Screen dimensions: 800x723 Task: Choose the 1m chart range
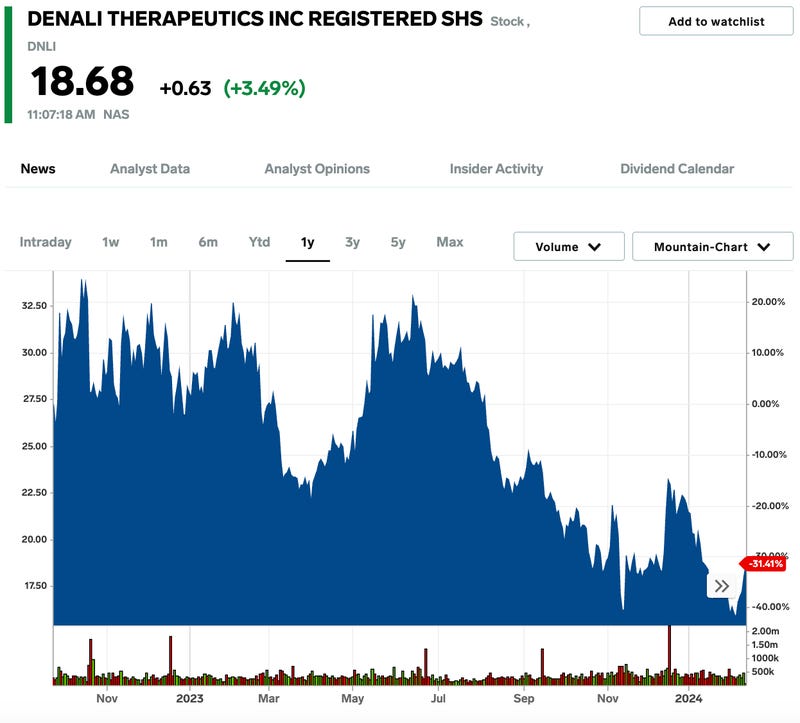point(159,242)
